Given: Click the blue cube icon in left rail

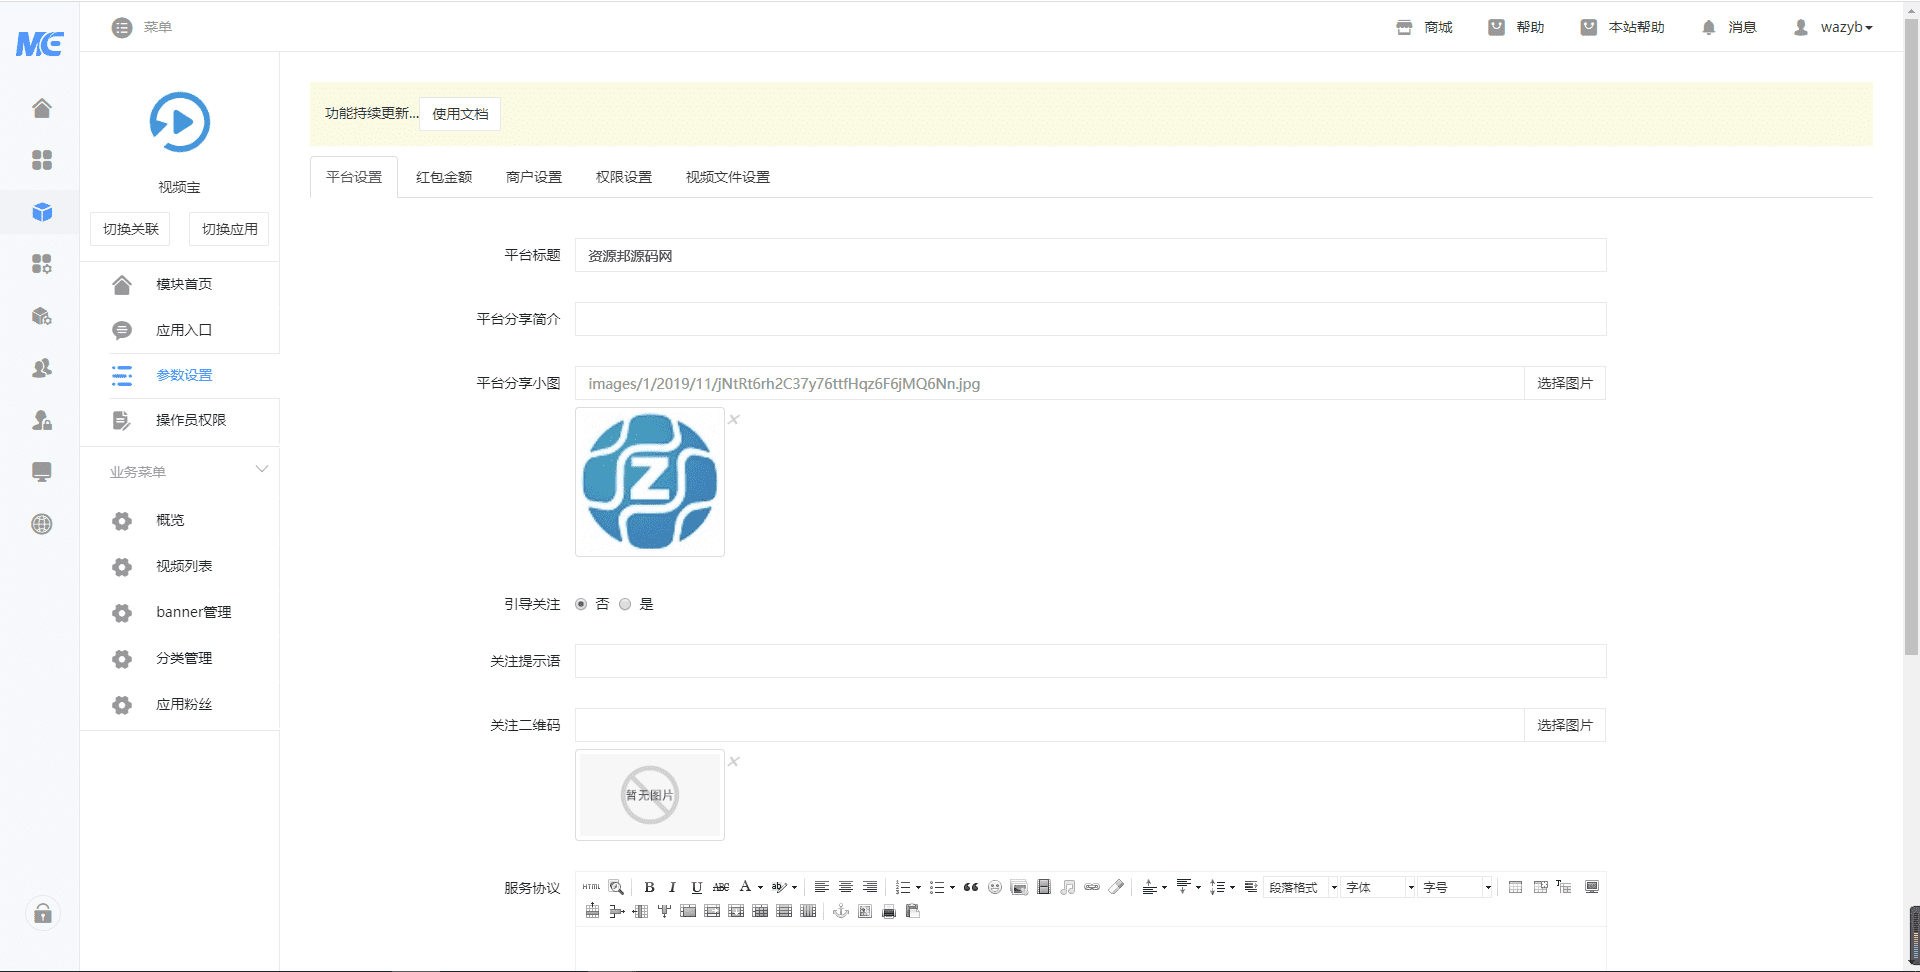Looking at the screenshot, I should tap(41, 212).
